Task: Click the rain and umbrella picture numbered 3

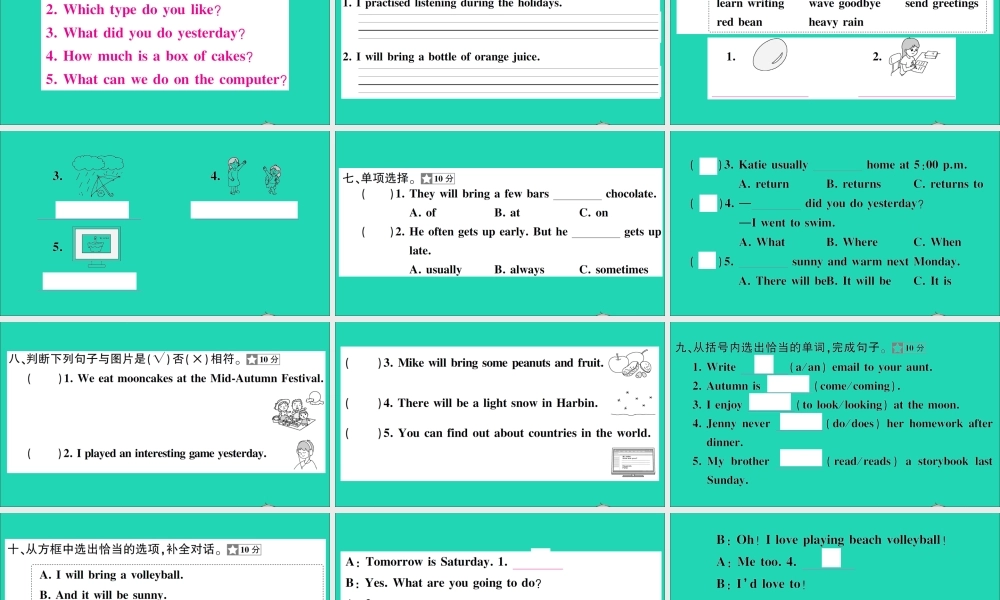Action: click(98, 176)
